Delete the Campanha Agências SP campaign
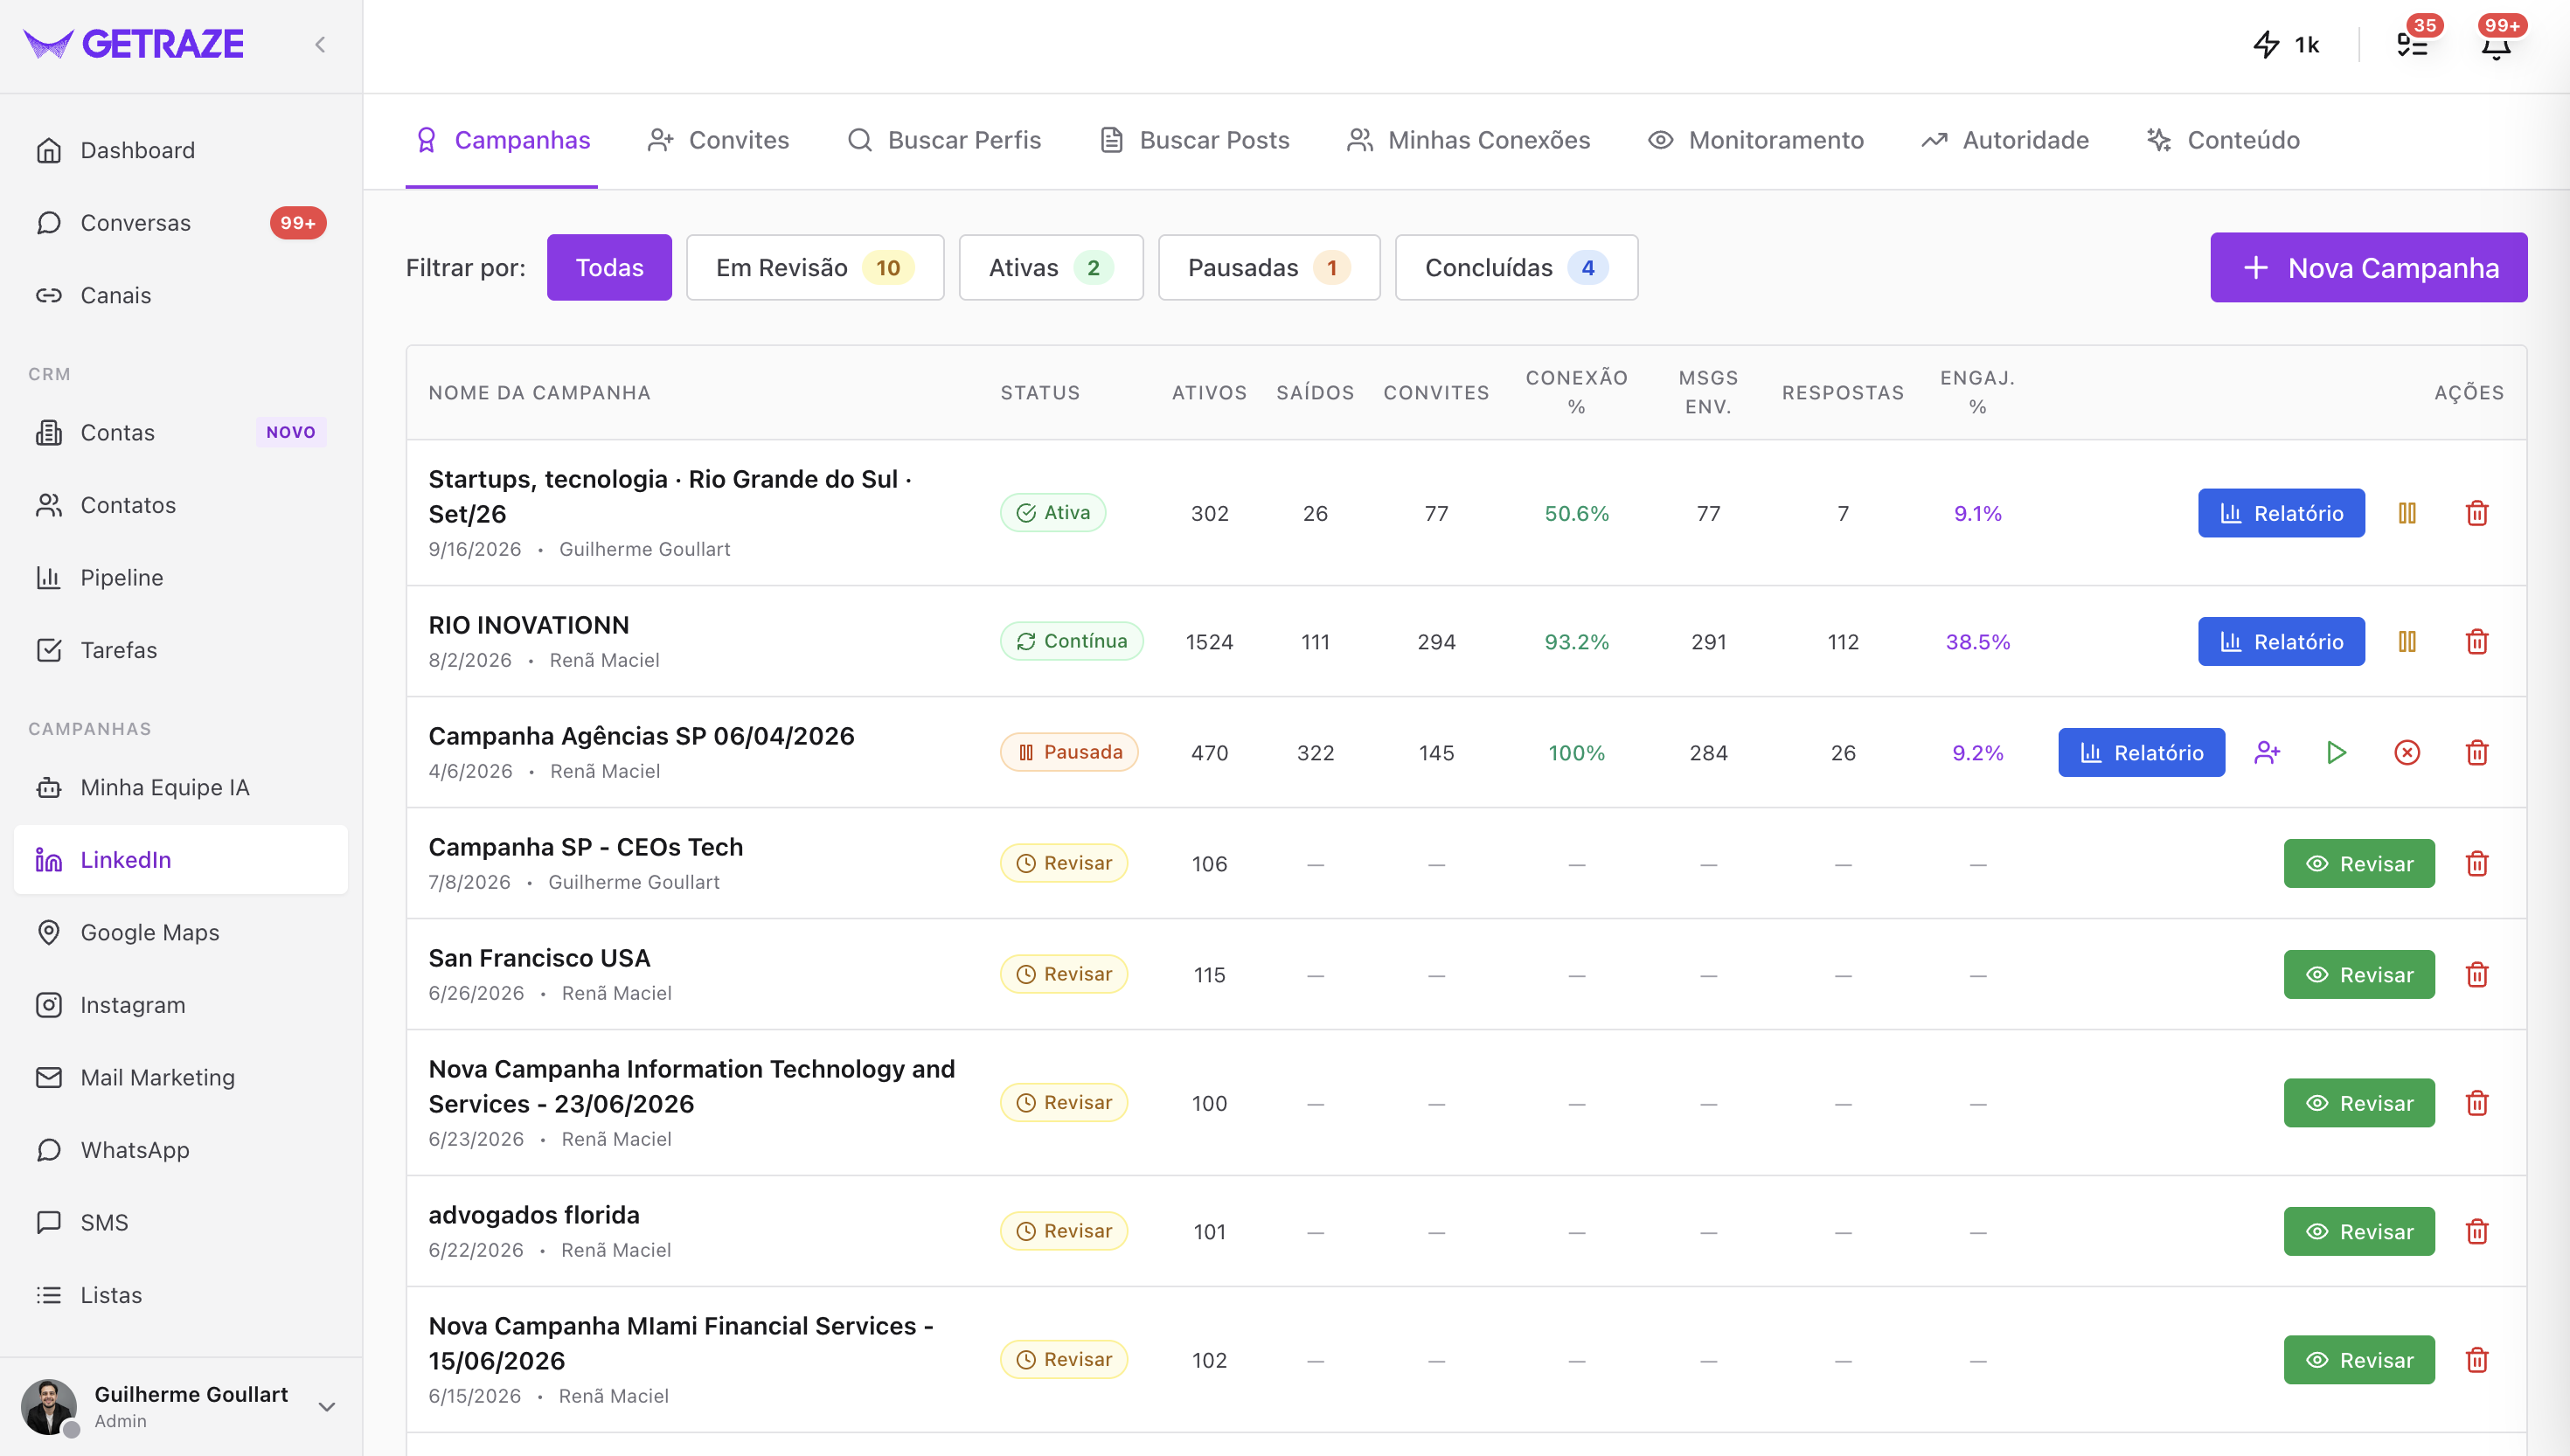Image resolution: width=2570 pixels, height=1456 pixels. pyautogui.click(x=2477, y=752)
